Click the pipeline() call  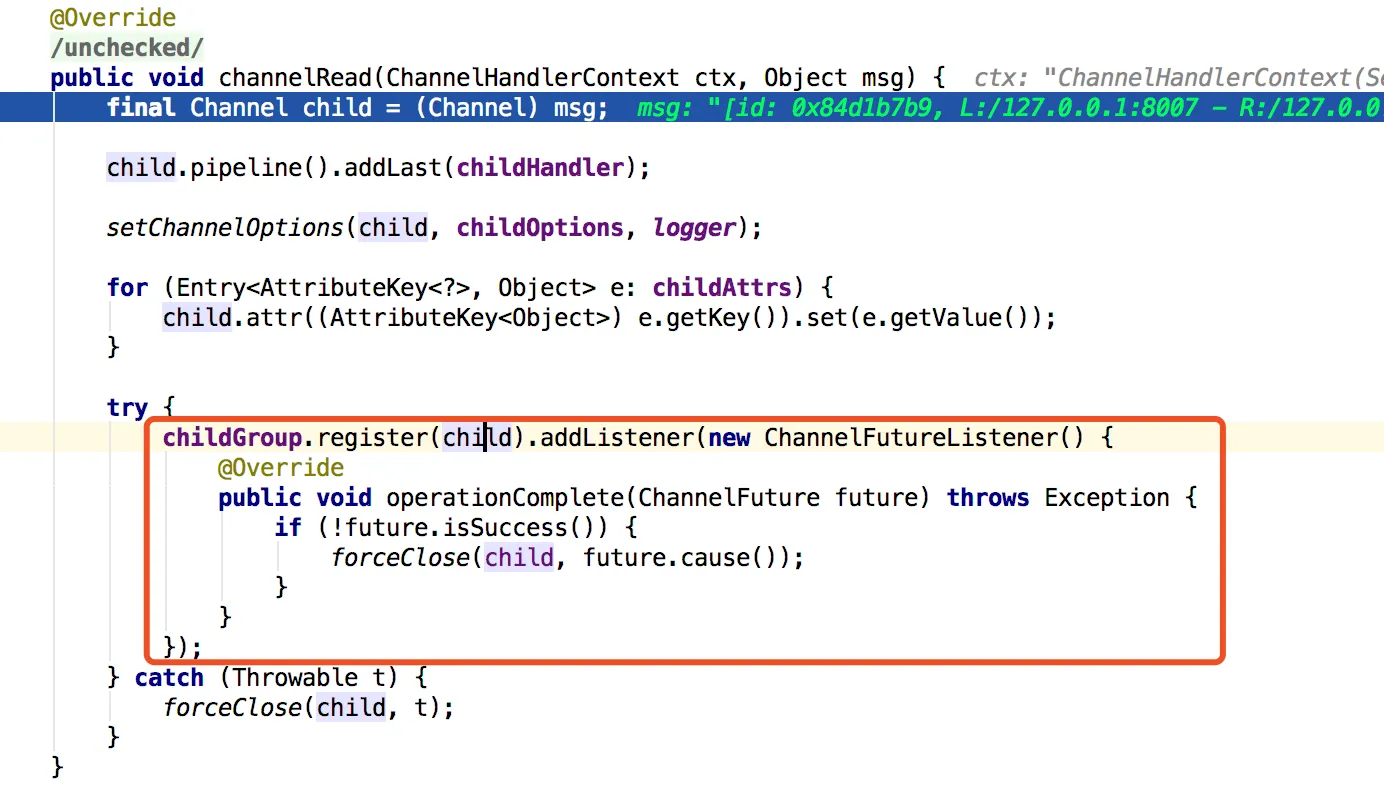point(260,168)
